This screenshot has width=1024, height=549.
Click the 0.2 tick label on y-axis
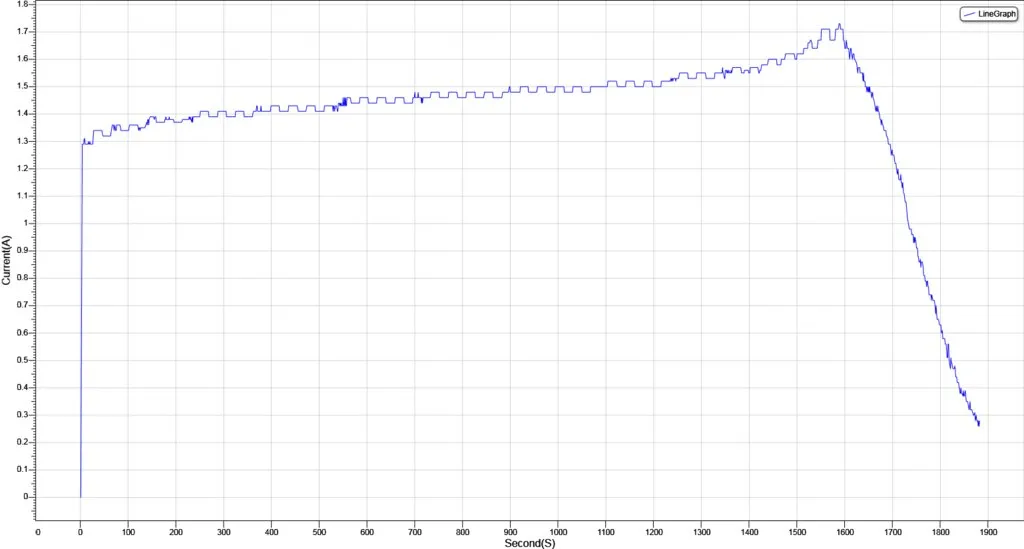tap(23, 442)
